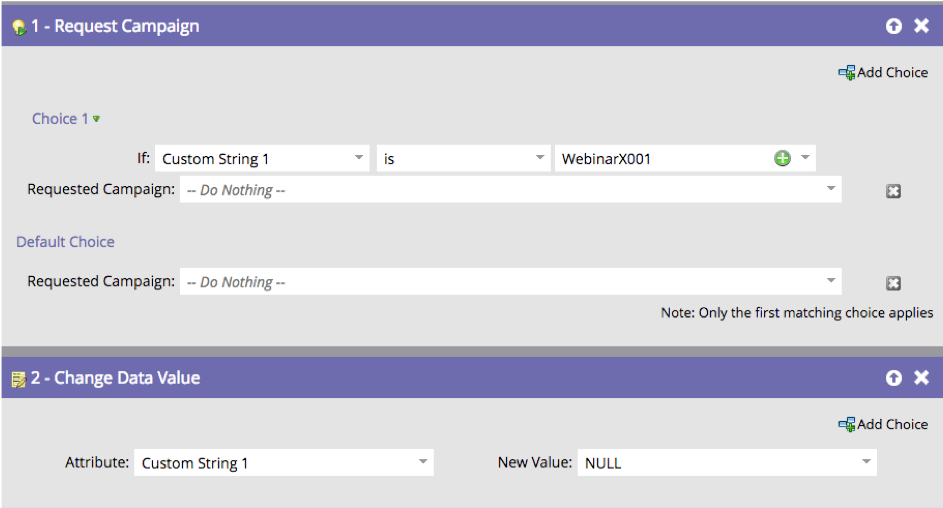Viewport: 943px width, 508px height.
Task: Add Choice to Request Campaign step
Action: [884, 72]
